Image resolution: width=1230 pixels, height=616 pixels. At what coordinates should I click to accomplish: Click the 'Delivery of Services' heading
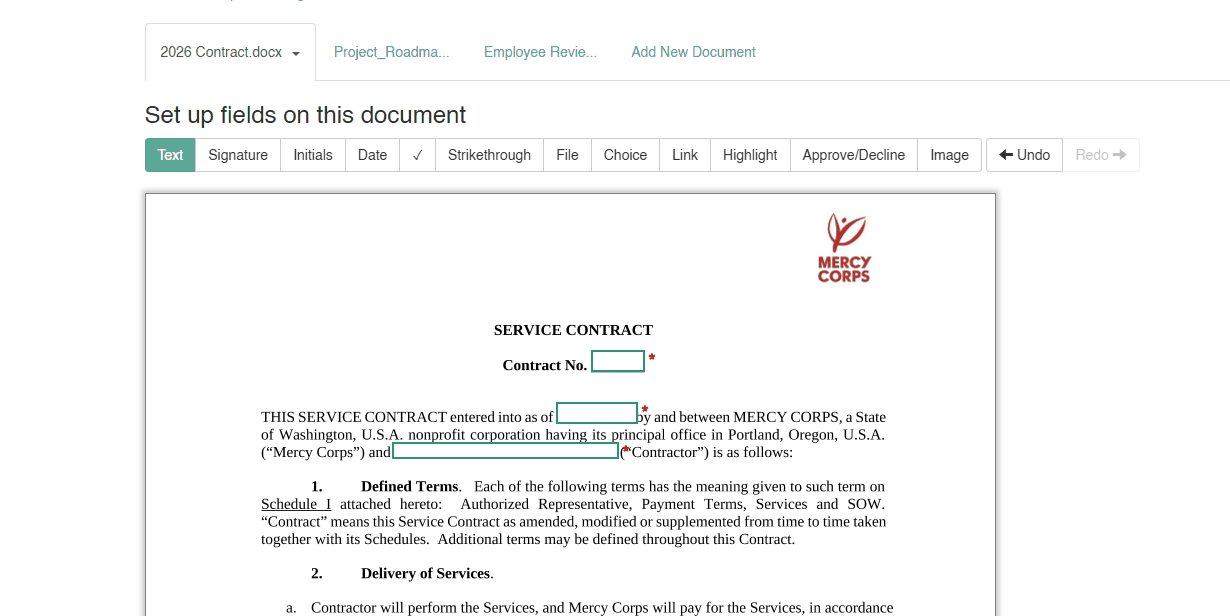425,573
